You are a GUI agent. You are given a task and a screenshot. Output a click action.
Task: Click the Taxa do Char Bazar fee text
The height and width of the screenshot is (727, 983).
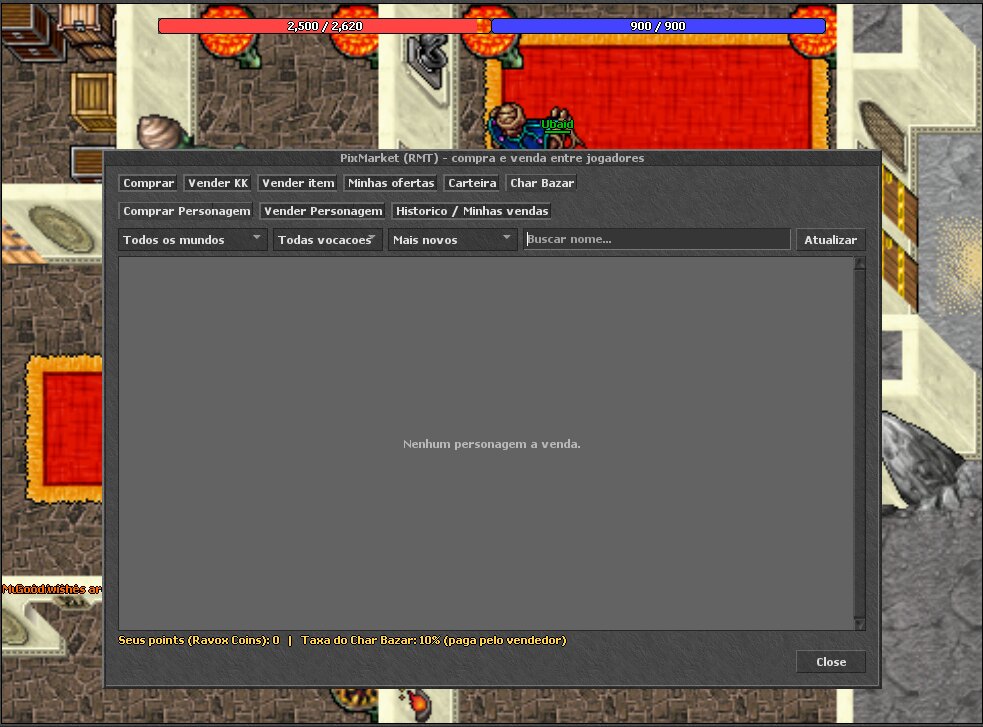pyautogui.click(x=434, y=640)
